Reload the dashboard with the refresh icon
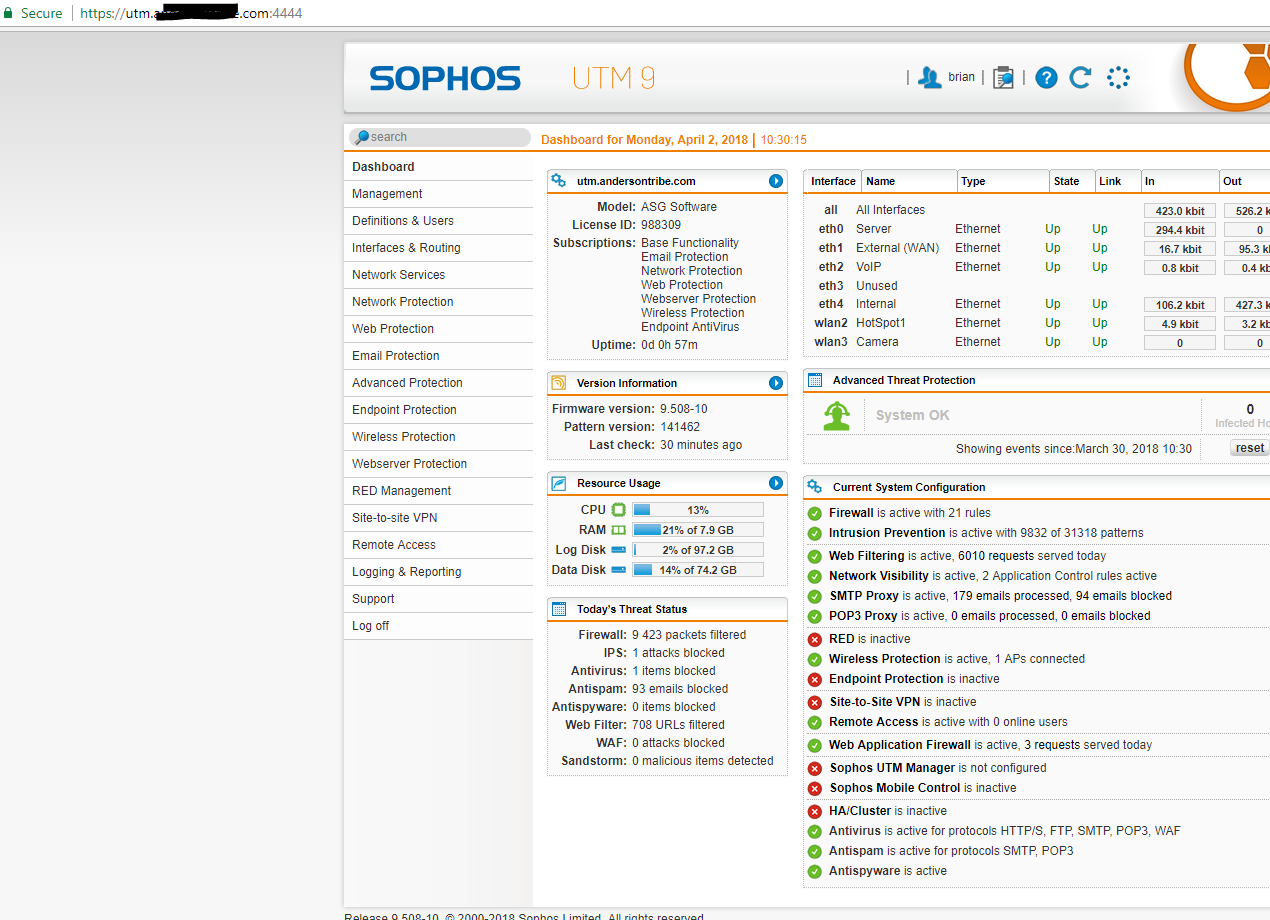This screenshot has width=1270, height=920. click(1080, 78)
